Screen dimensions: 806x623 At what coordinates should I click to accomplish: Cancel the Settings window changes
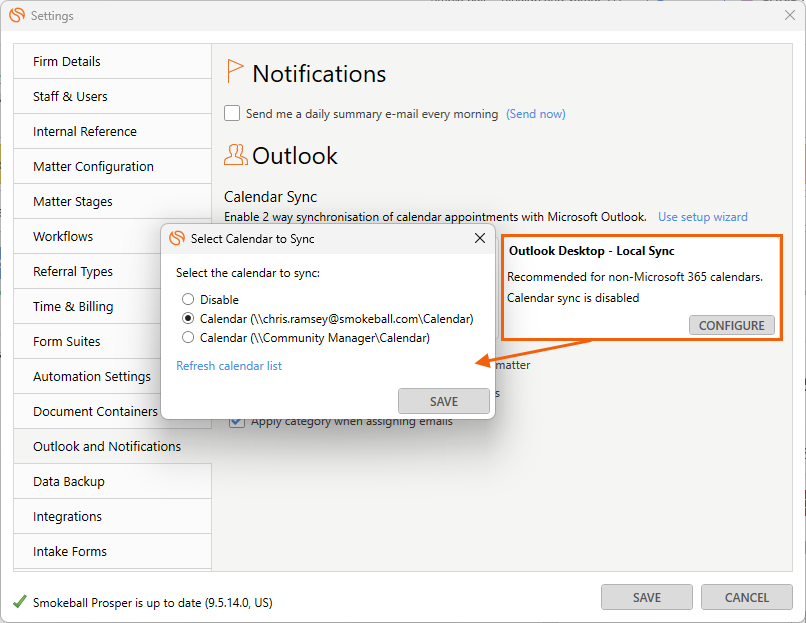click(x=746, y=597)
